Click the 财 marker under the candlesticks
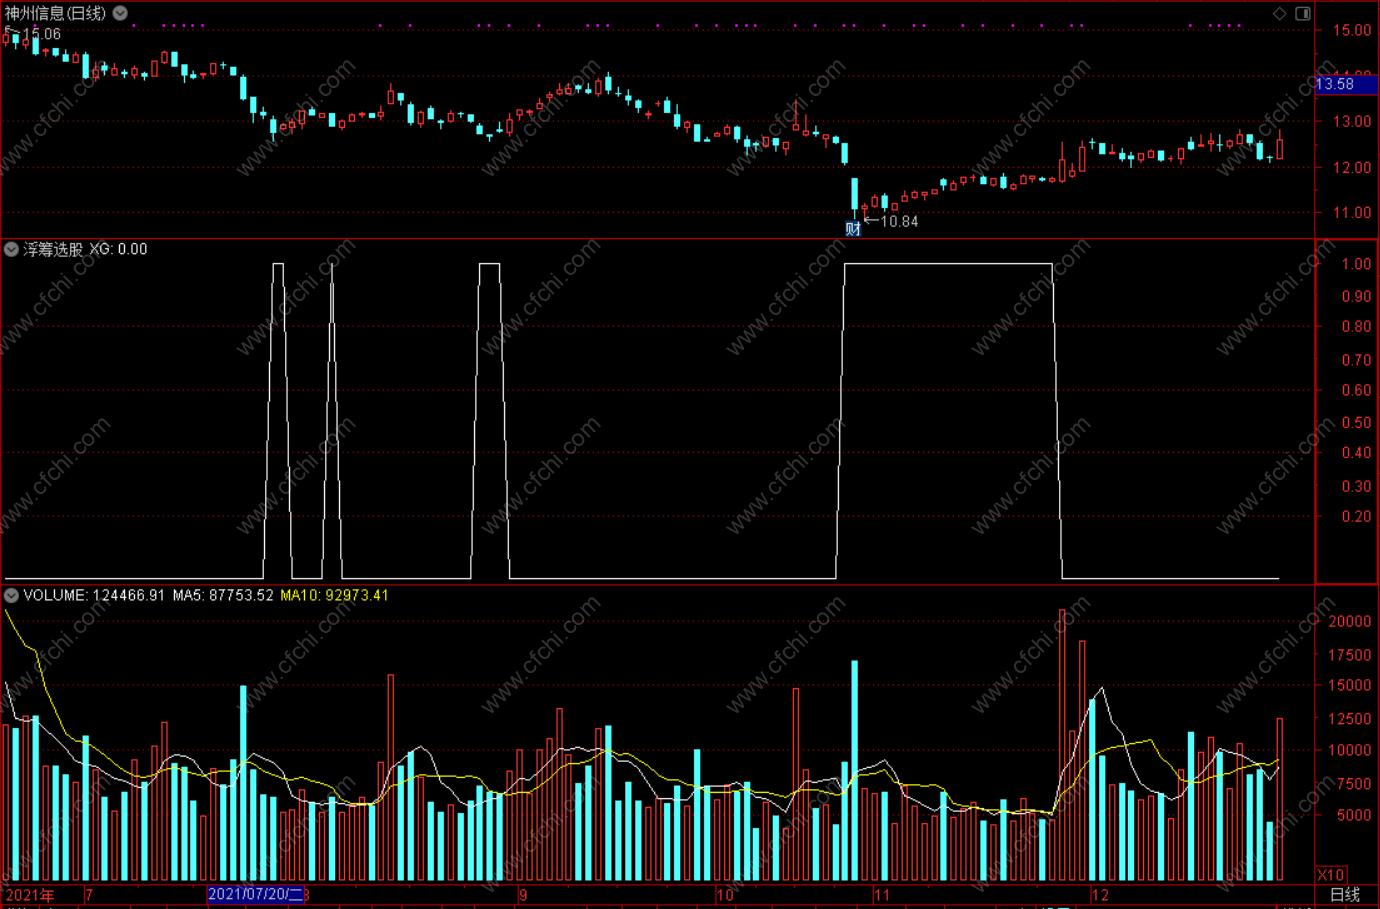Screen dimensions: 1380x909 pyautogui.click(x=853, y=228)
